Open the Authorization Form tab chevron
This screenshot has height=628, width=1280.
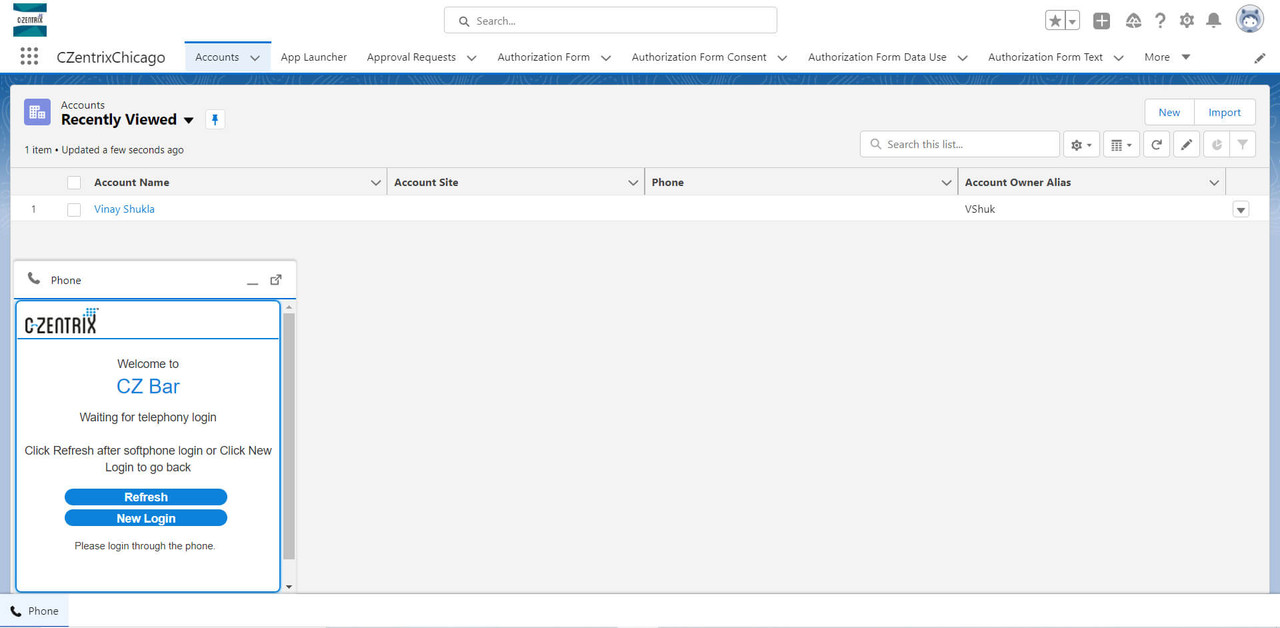tap(605, 58)
